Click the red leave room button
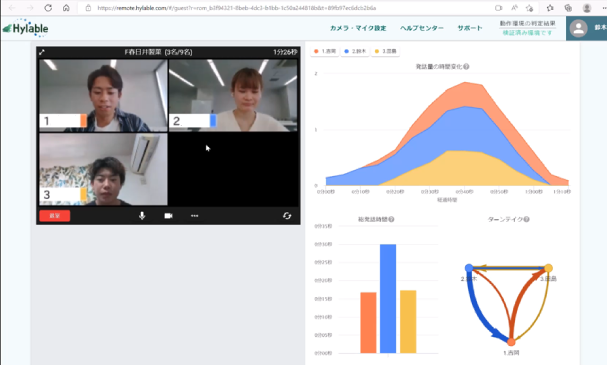 coord(55,216)
